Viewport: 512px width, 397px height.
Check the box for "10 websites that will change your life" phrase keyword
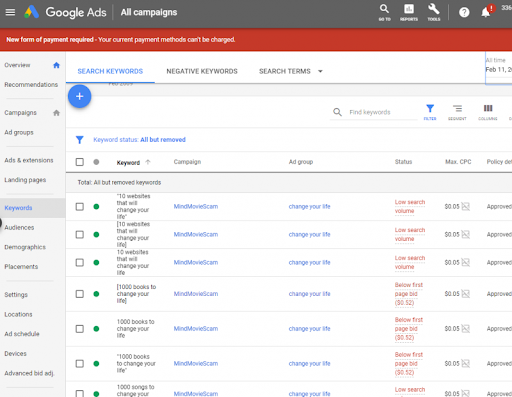(80, 207)
